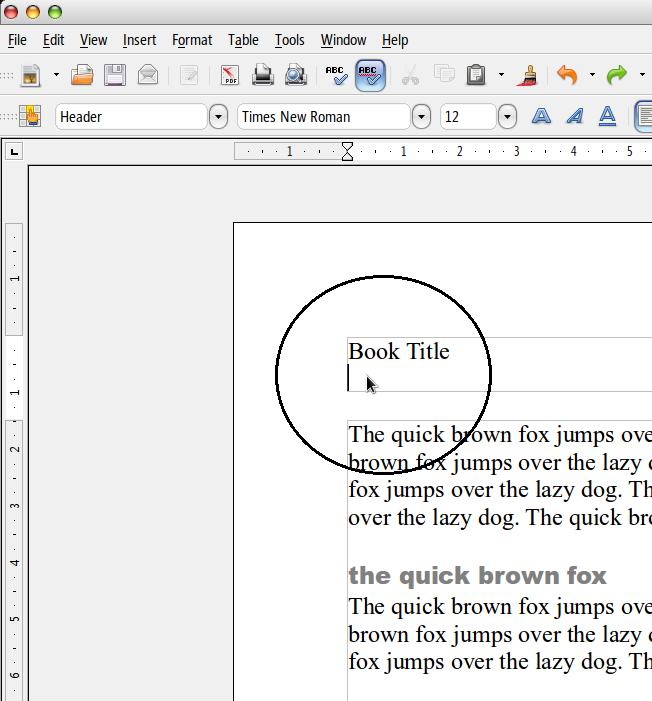Click the Print icon

[262, 75]
